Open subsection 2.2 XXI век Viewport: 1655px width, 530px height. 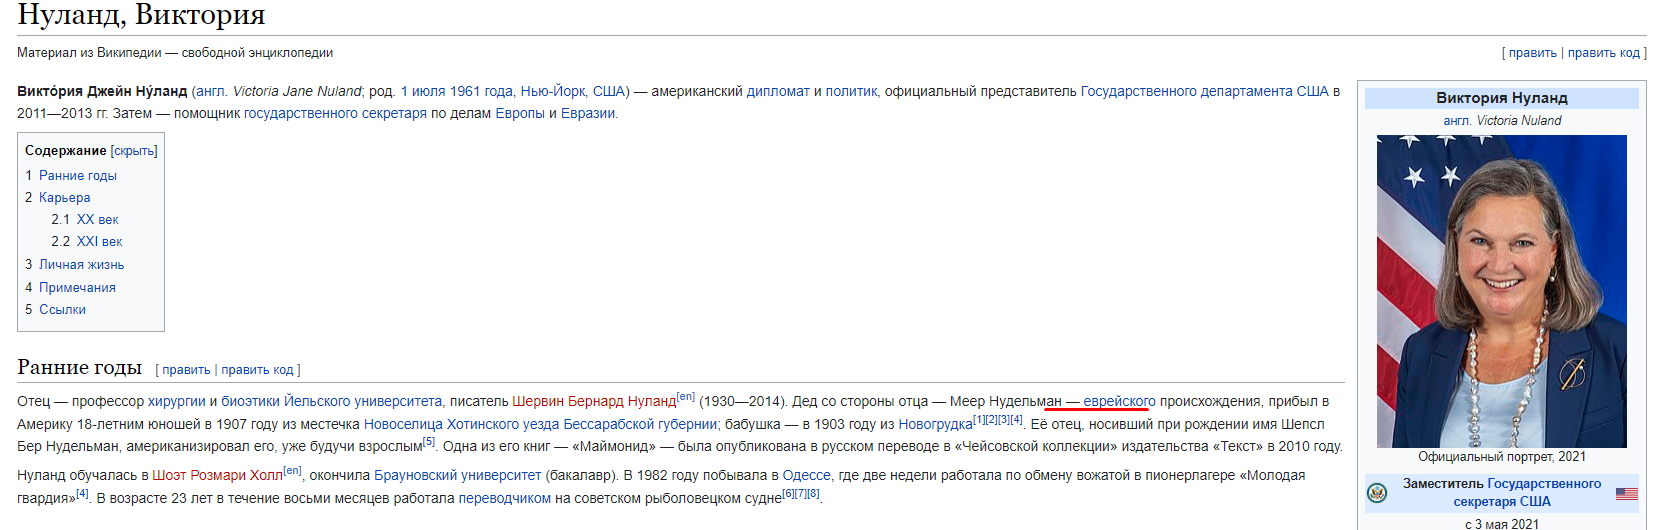[x=99, y=241]
